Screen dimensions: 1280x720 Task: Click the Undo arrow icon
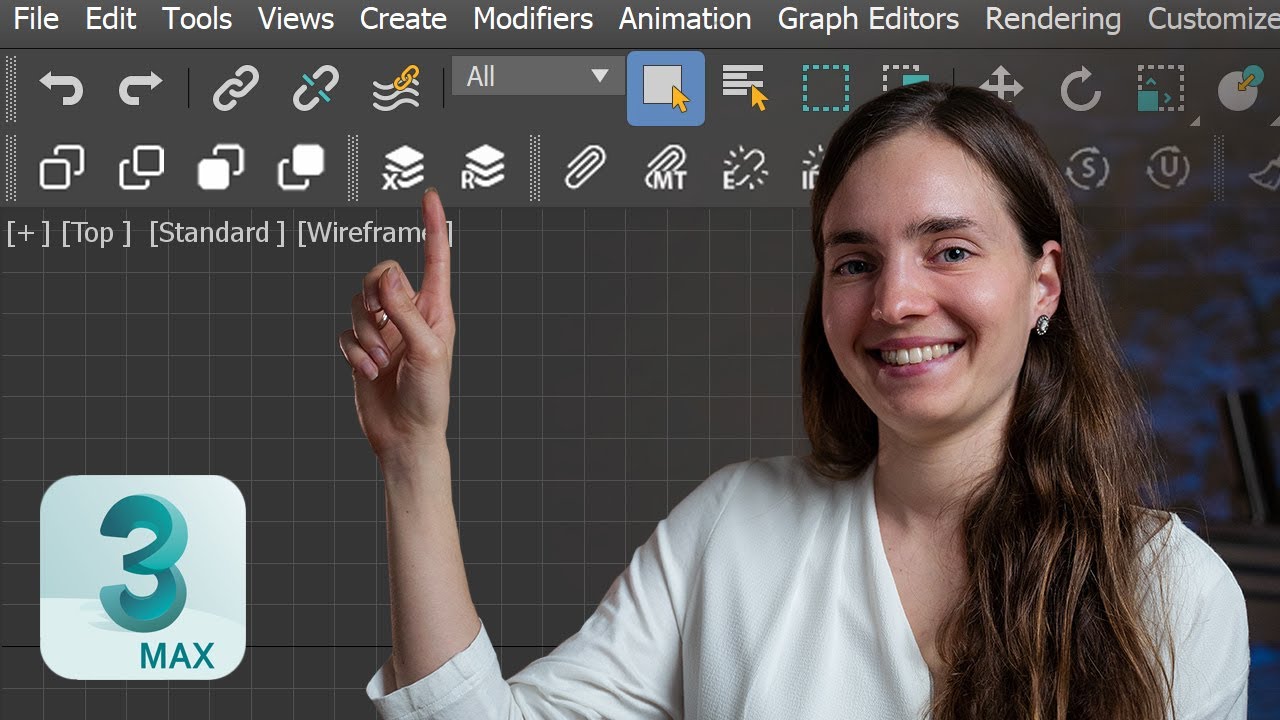coord(61,89)
